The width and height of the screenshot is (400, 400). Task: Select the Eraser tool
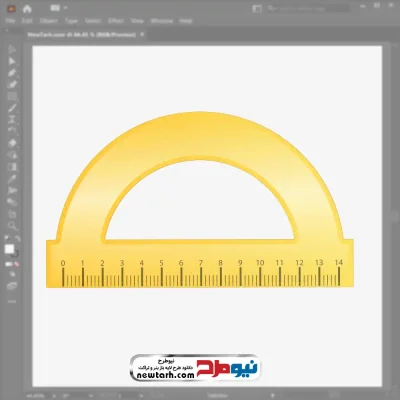(12, 143)
